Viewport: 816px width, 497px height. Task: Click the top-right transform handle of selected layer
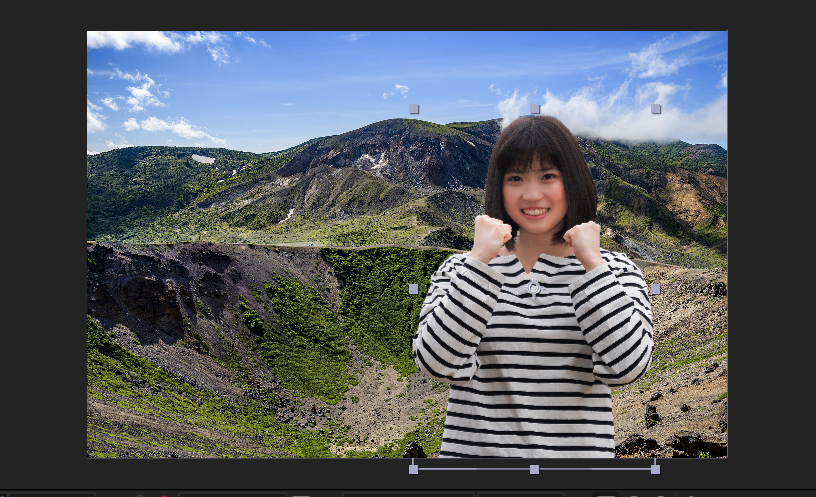[656, 109]
